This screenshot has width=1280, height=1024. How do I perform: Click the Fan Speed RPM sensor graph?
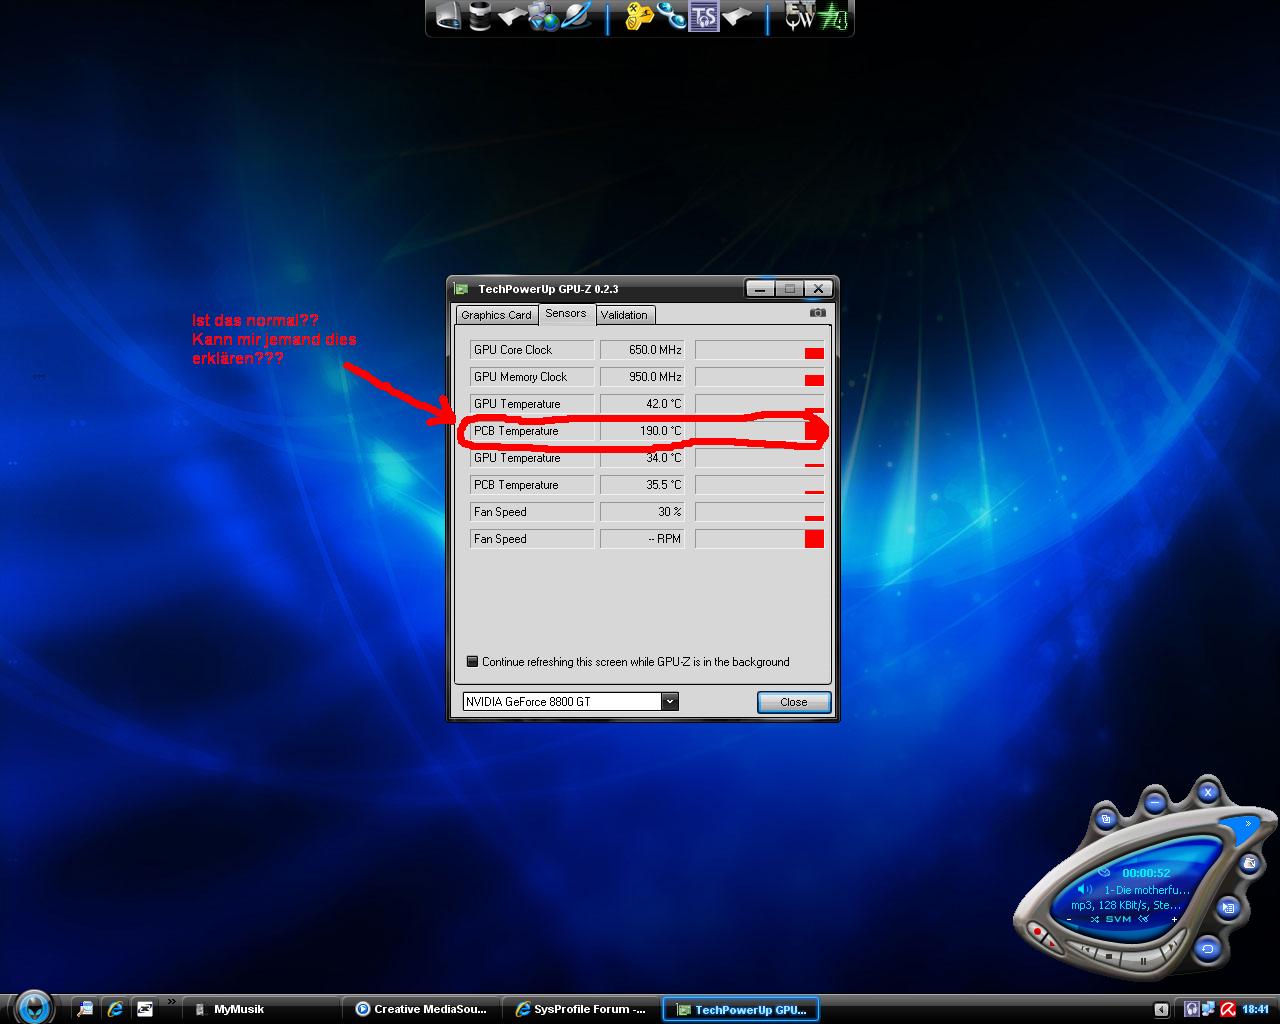click(760, 539)
